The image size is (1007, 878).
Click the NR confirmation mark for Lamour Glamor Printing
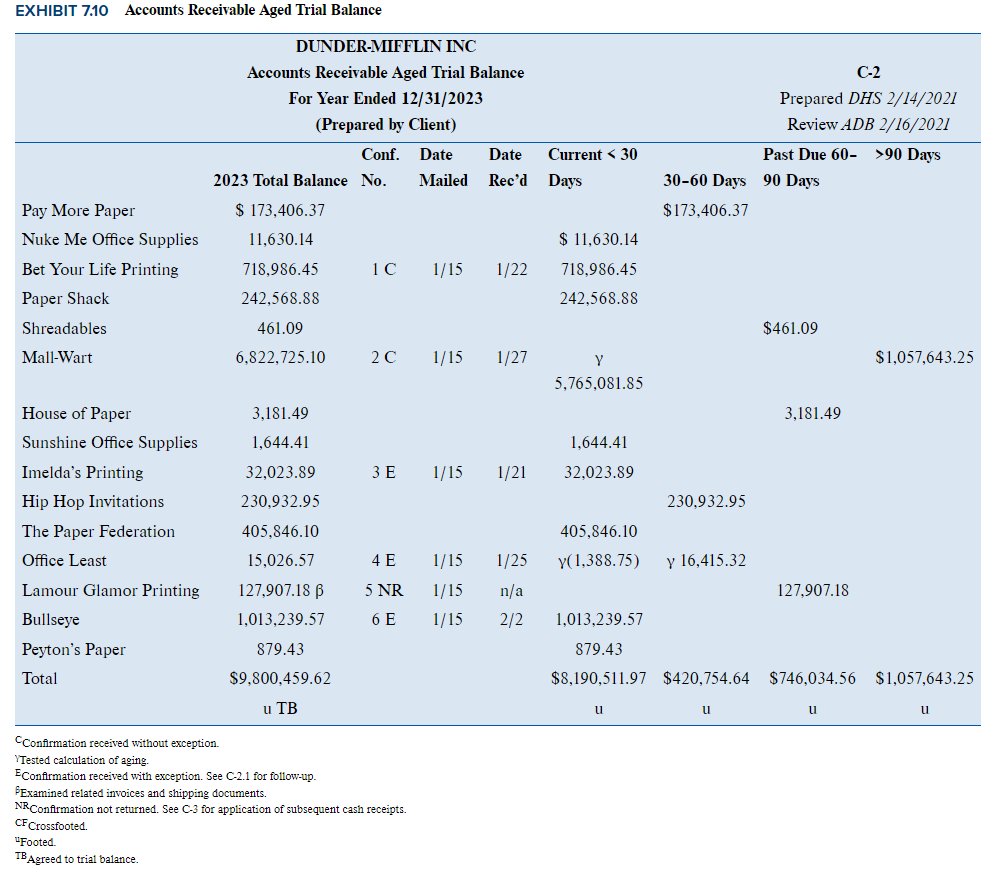390,590
